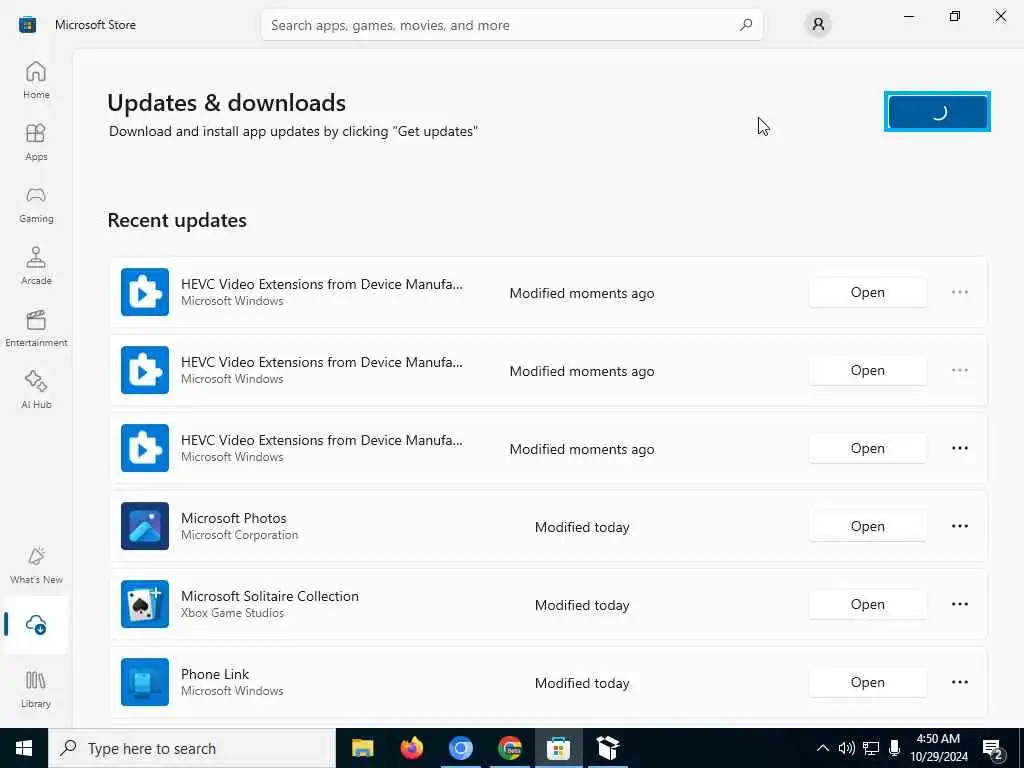
Task: Click the 'Microsoft Photos' app name text
Action: click(x=234, y=518)
